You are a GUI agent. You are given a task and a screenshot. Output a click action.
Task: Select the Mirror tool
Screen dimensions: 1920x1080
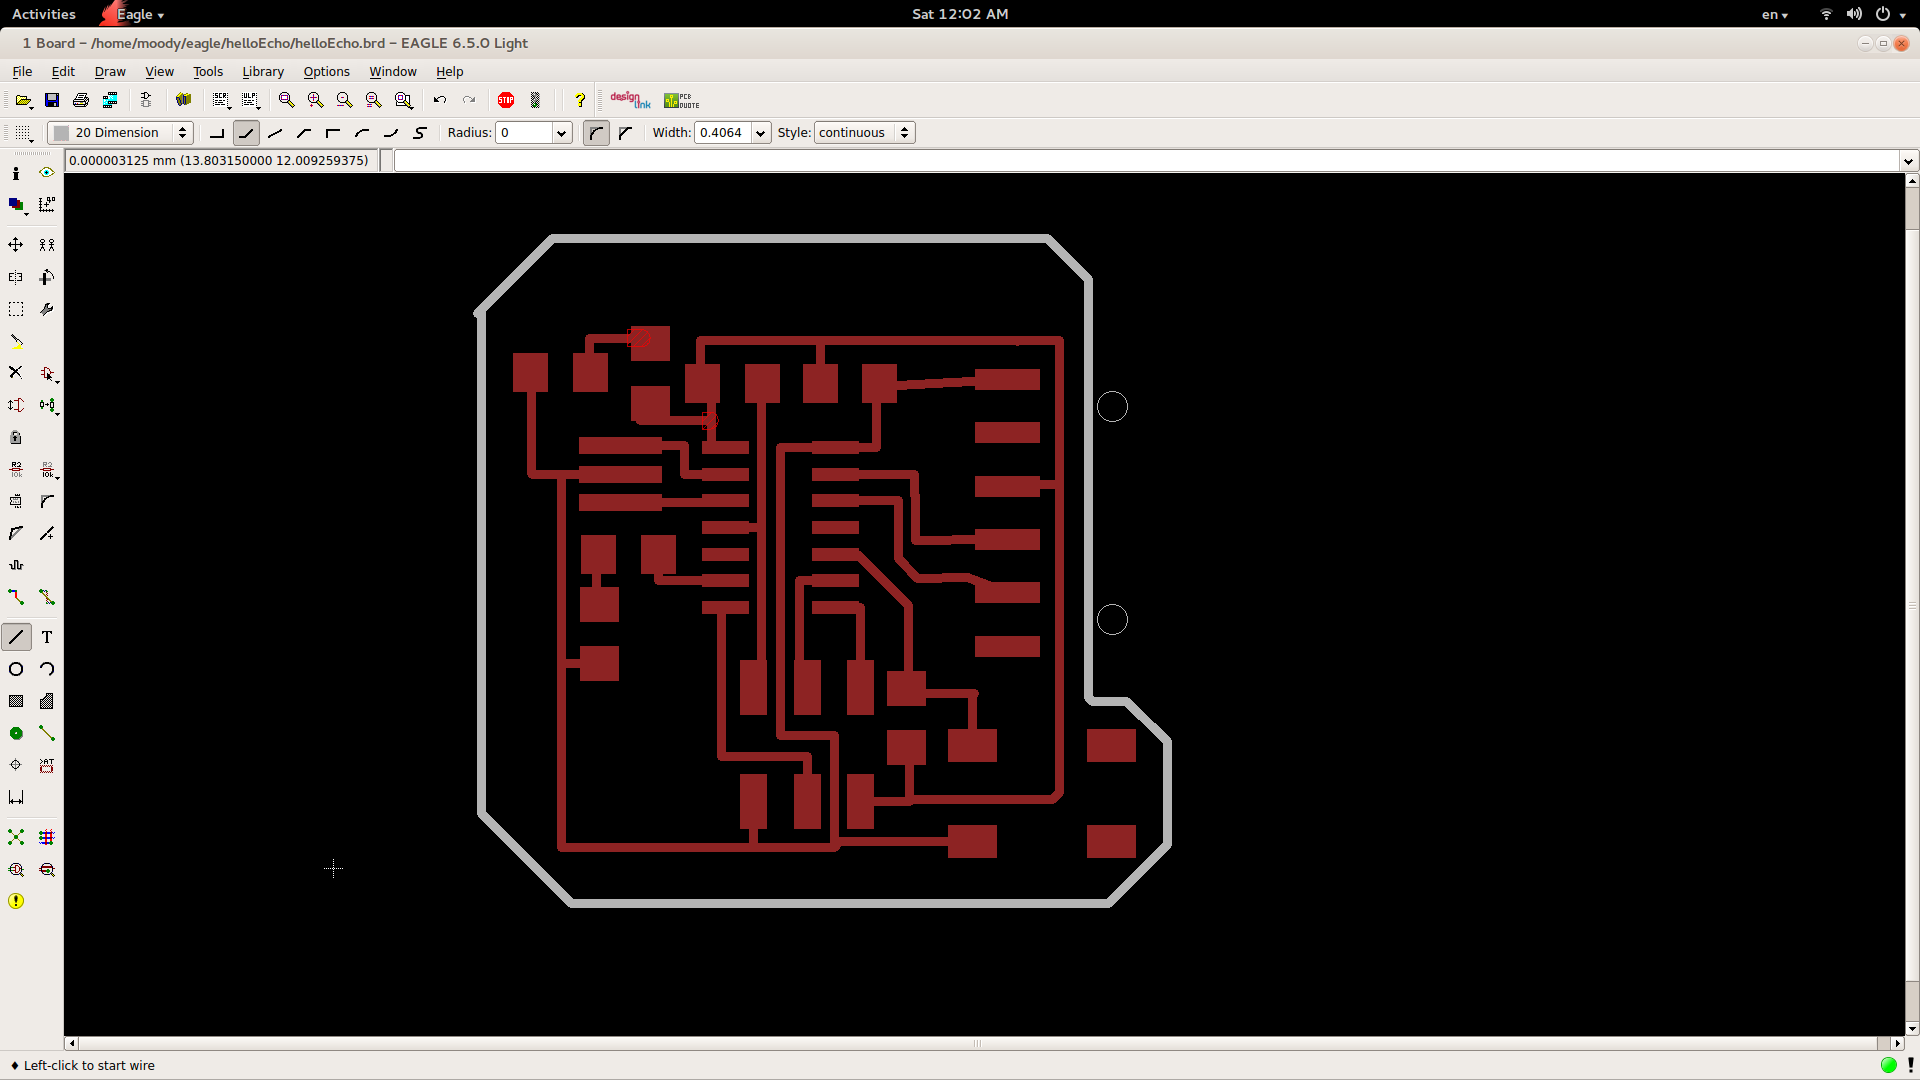pos(16,277)
